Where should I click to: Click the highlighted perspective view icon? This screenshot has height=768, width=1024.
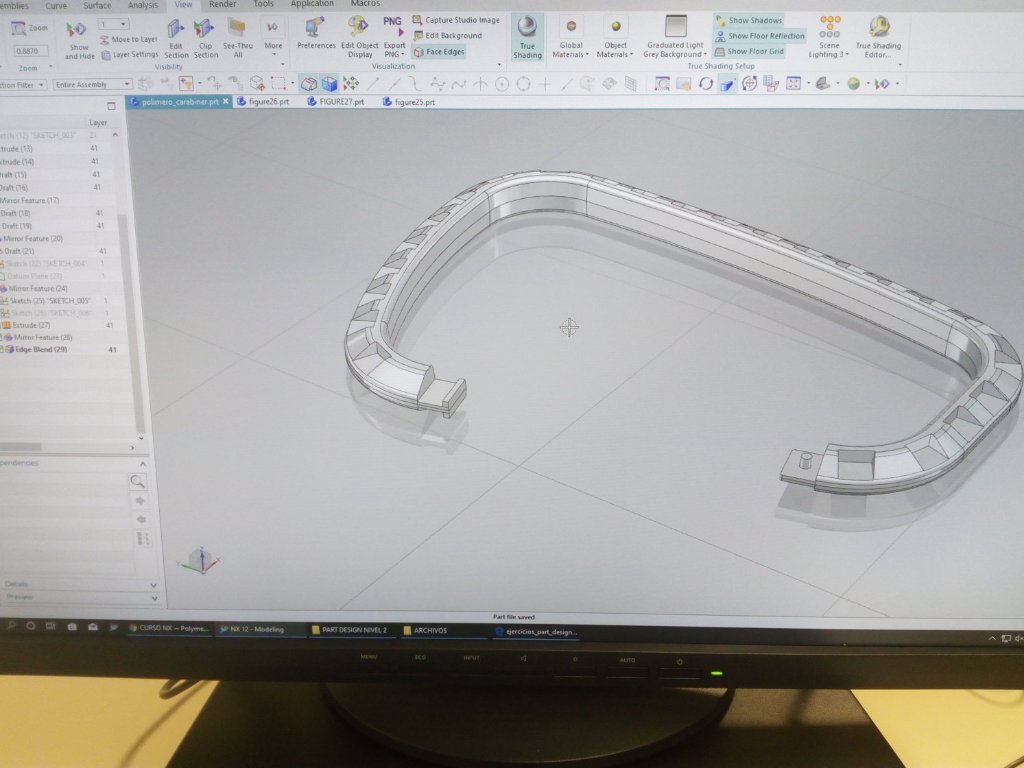[x=727, y=84]
